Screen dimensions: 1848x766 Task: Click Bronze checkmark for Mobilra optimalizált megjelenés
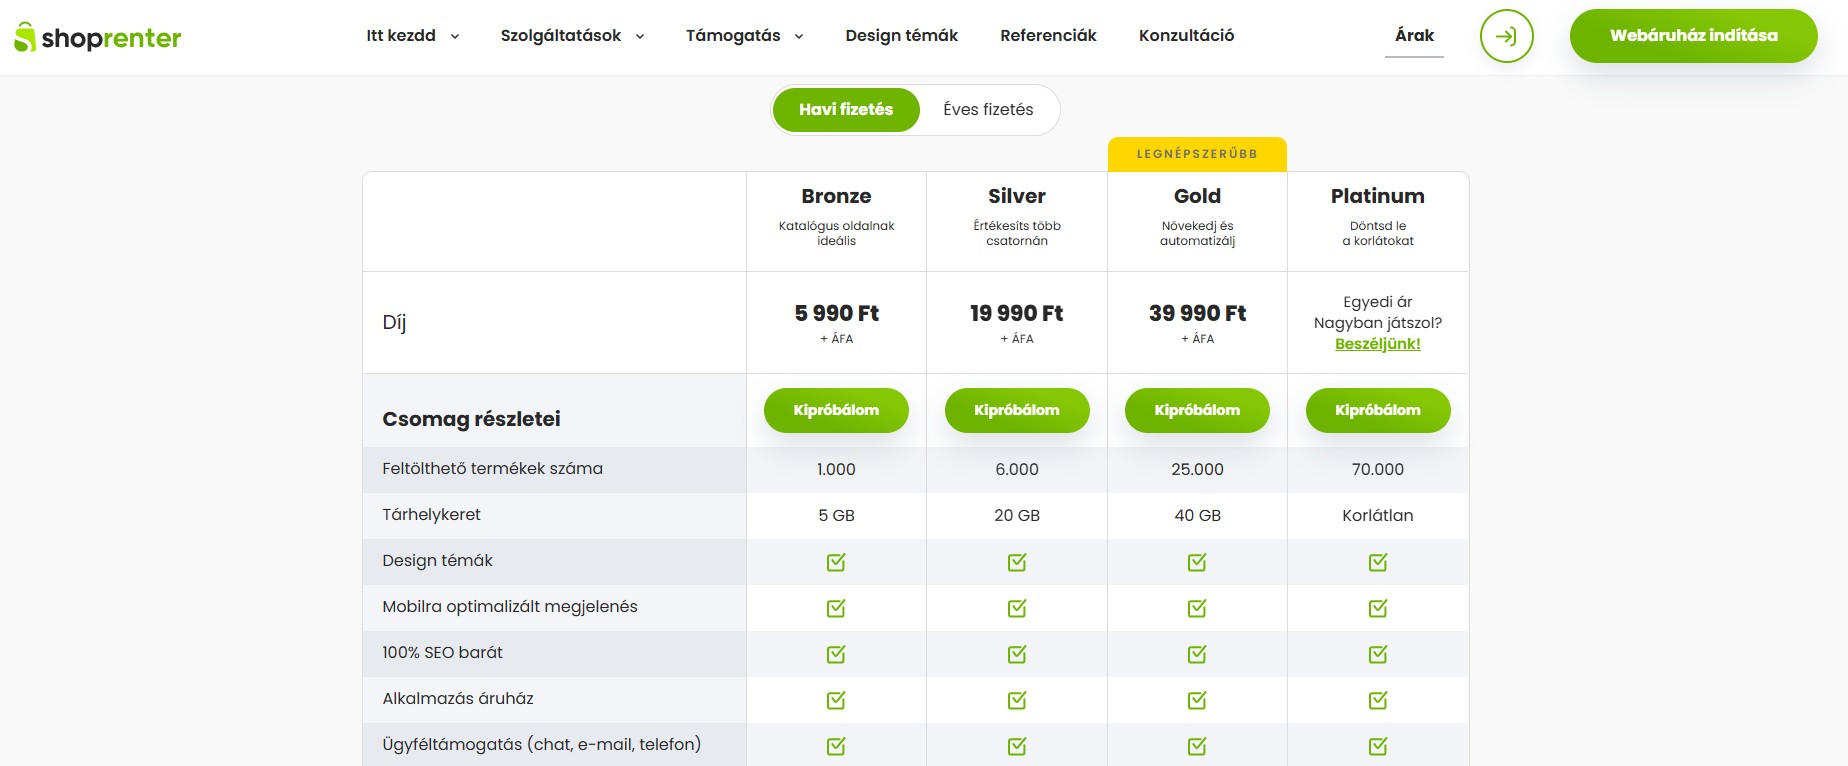(x=836, y=608)
